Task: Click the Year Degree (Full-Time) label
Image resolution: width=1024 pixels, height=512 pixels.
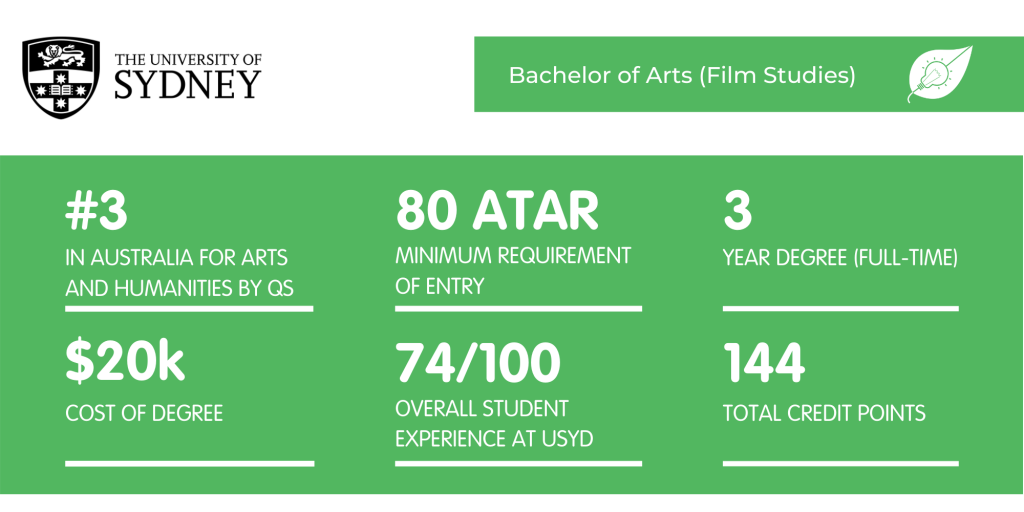Action: tap(840, 258)
